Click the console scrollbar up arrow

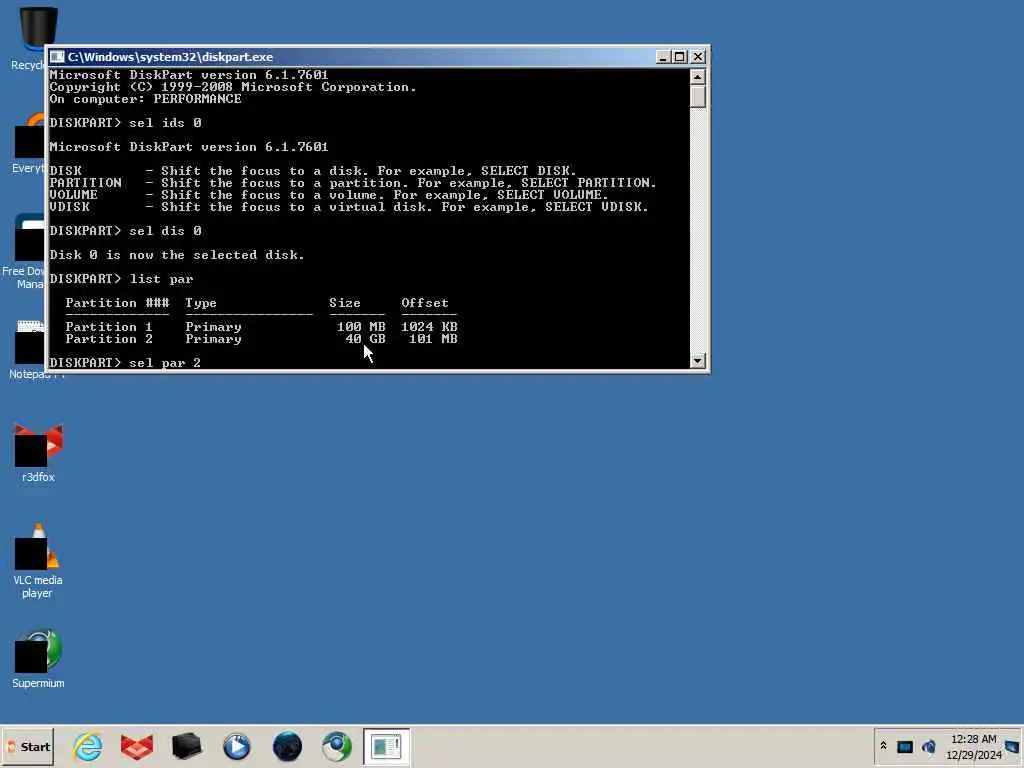pyautogui.click(x=697, y=76)
